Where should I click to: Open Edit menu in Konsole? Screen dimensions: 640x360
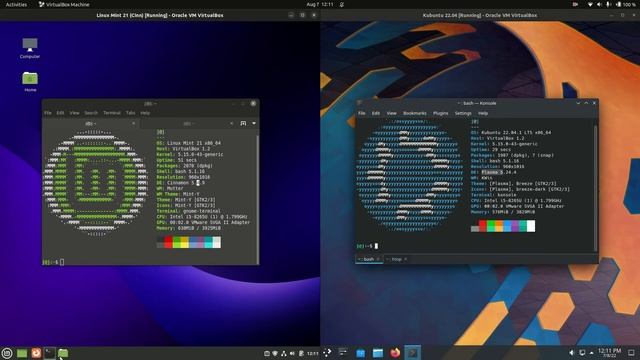376,113
